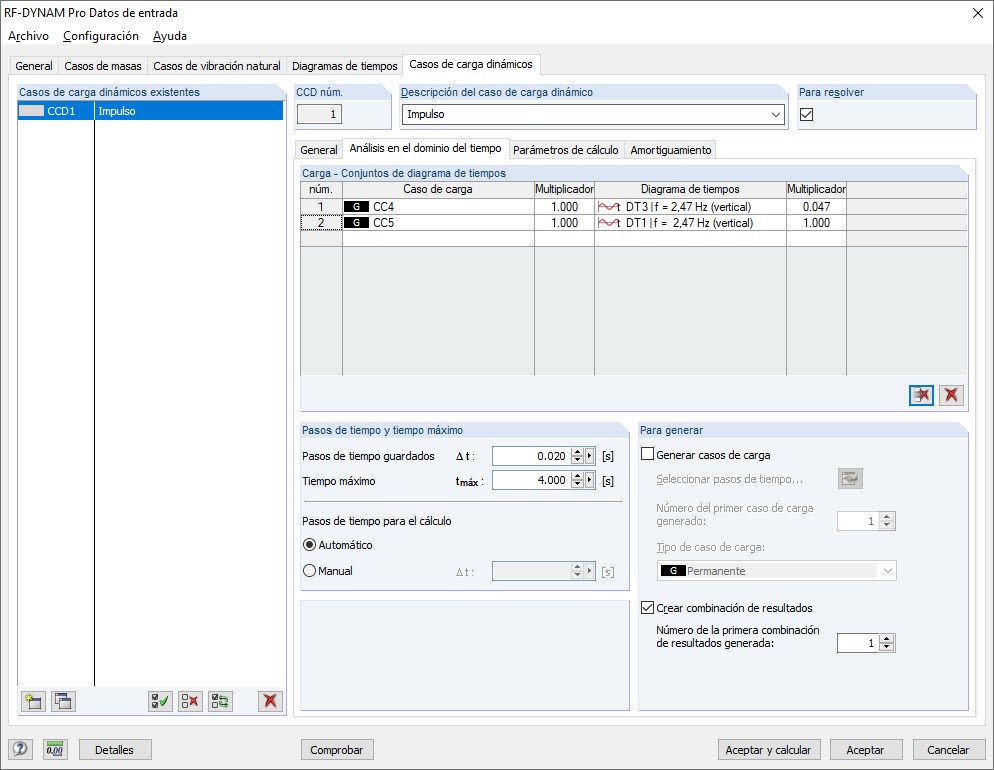
Task: Check all load cases icon
Action: [x=160, y=701]
